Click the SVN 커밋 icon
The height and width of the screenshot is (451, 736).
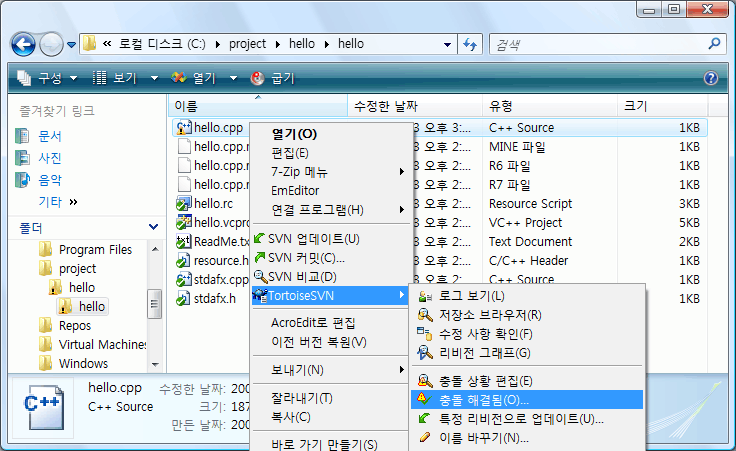260,258
